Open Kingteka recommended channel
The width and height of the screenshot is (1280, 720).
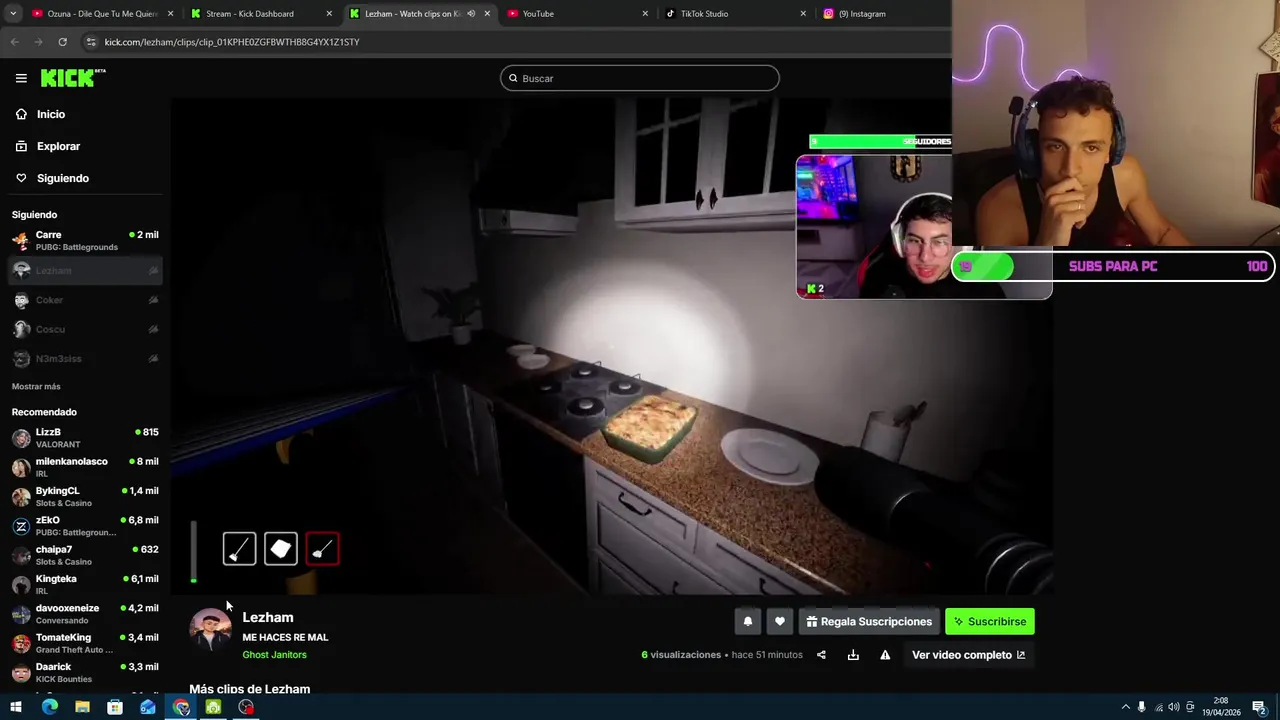85,584
